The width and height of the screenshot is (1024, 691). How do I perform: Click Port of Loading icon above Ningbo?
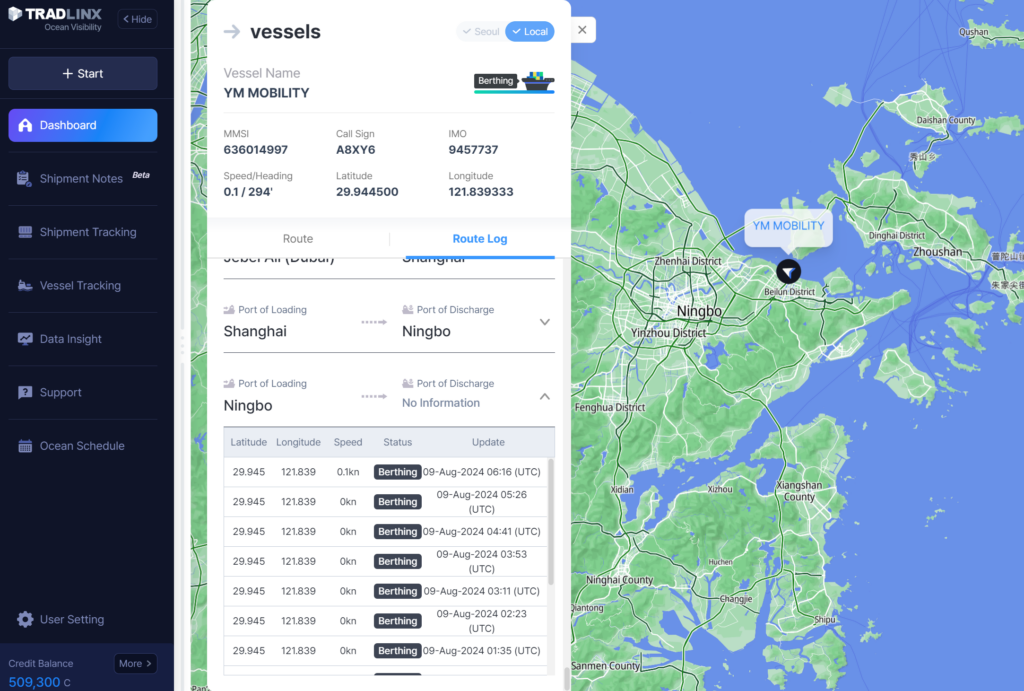click(x=229, y=383)
